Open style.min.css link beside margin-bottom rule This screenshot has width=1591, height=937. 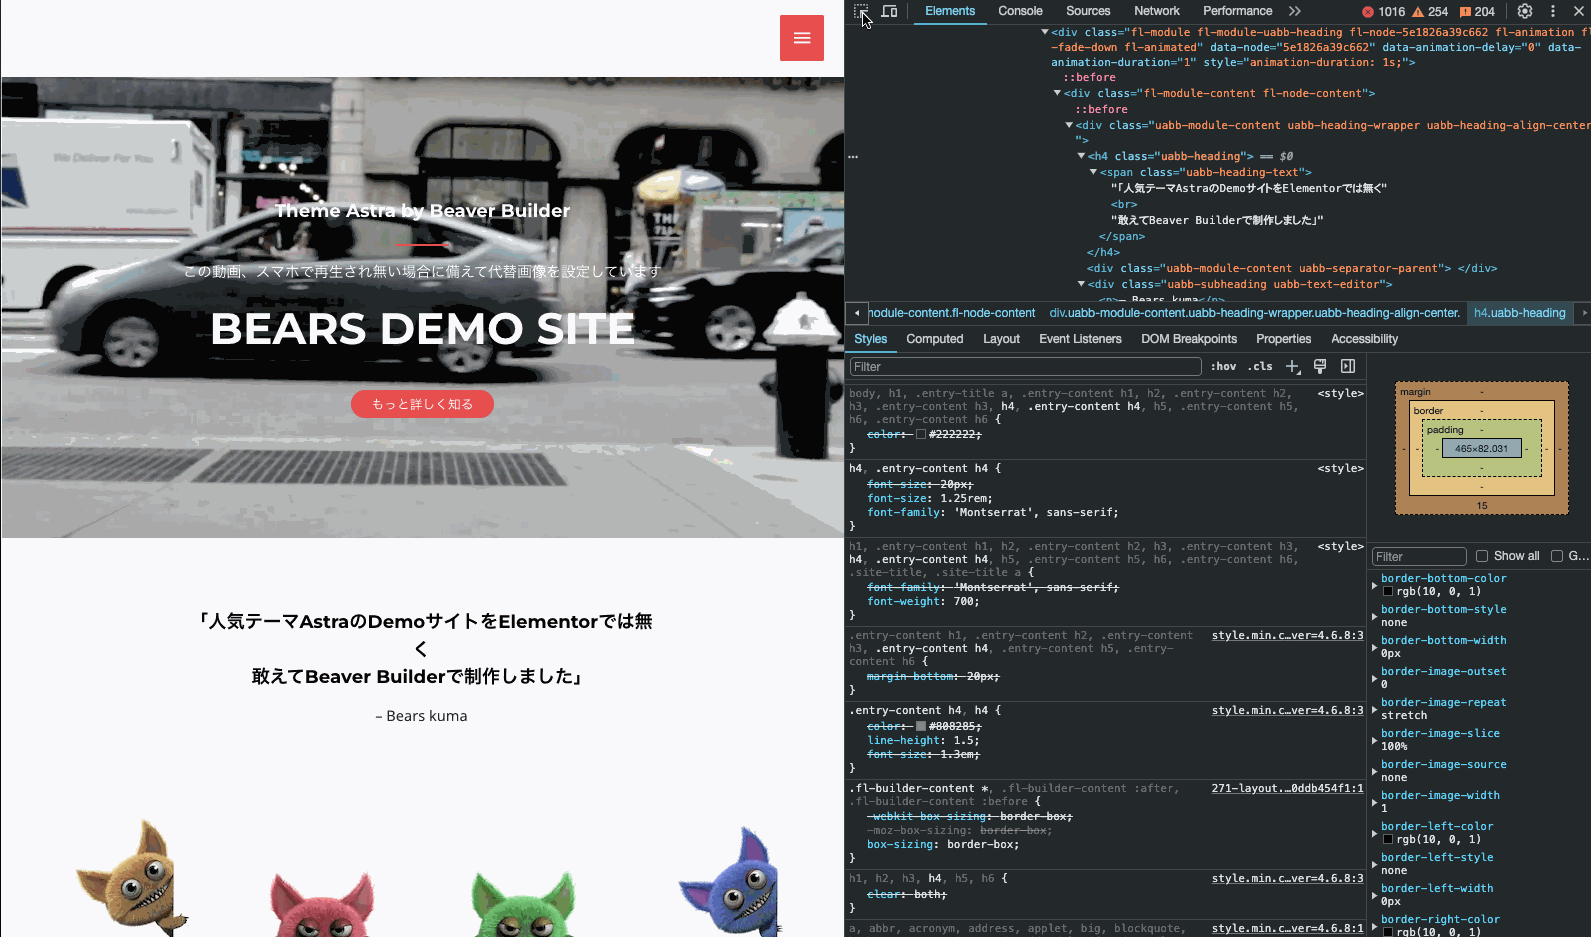[x=1287, y=636]
